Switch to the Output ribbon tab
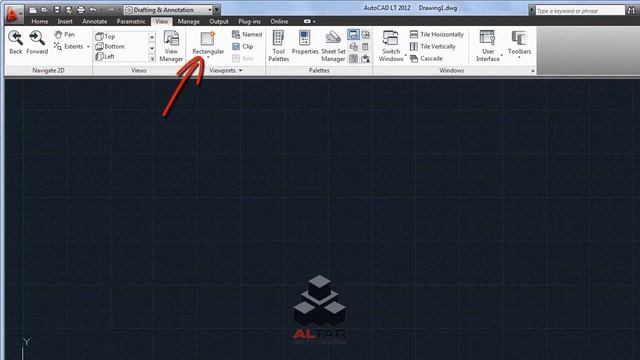This screenshot has width=640, height=360. (219, 21)
